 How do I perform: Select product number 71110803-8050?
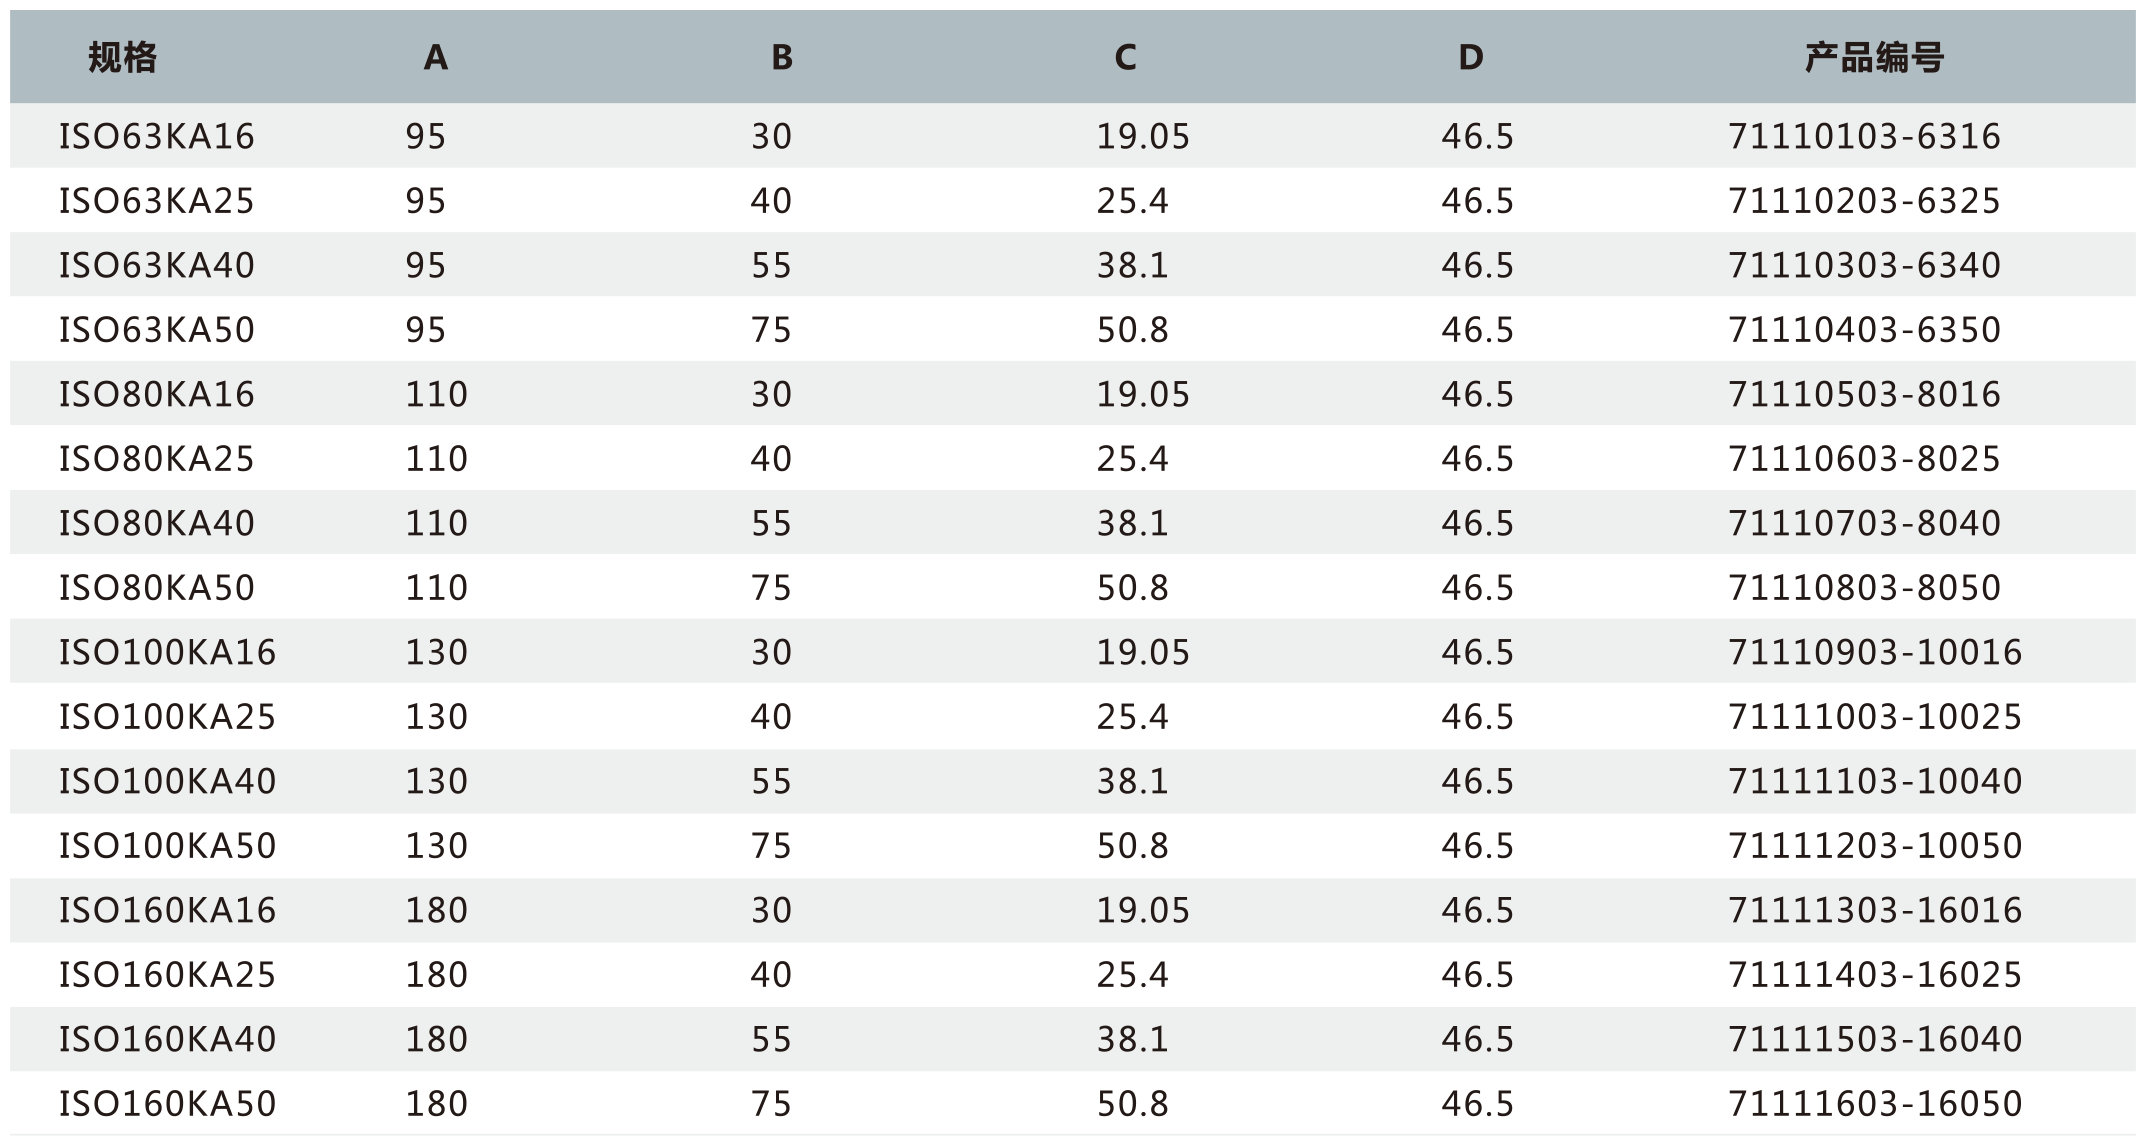coord(1864,587)
